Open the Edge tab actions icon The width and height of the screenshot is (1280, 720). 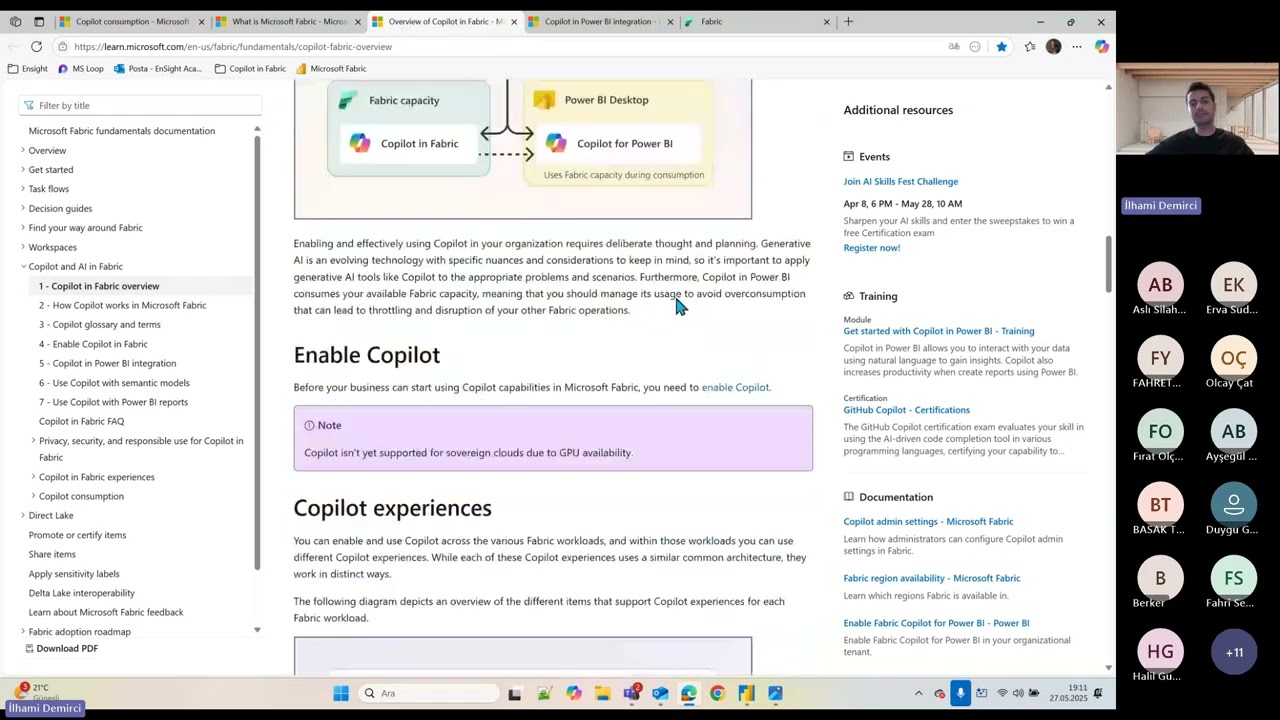pyautogui.click(x=39, y=21)
